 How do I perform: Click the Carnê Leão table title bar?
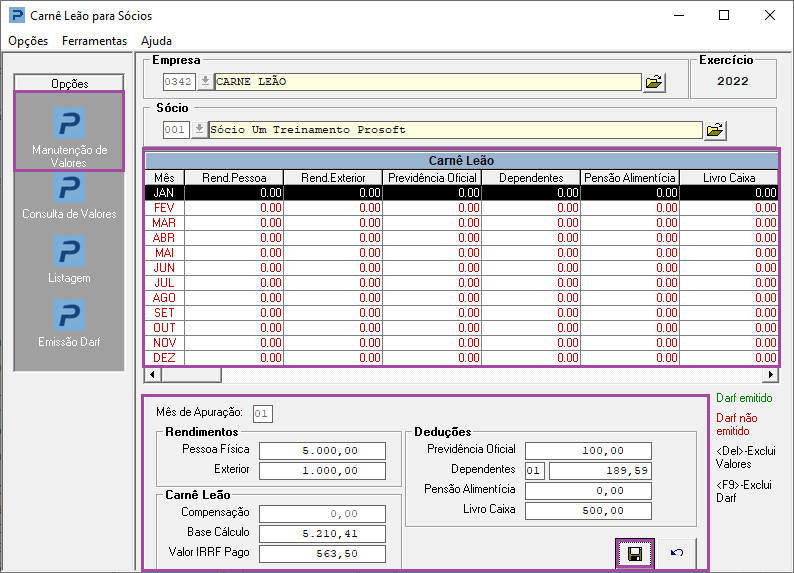pos(461,160)
